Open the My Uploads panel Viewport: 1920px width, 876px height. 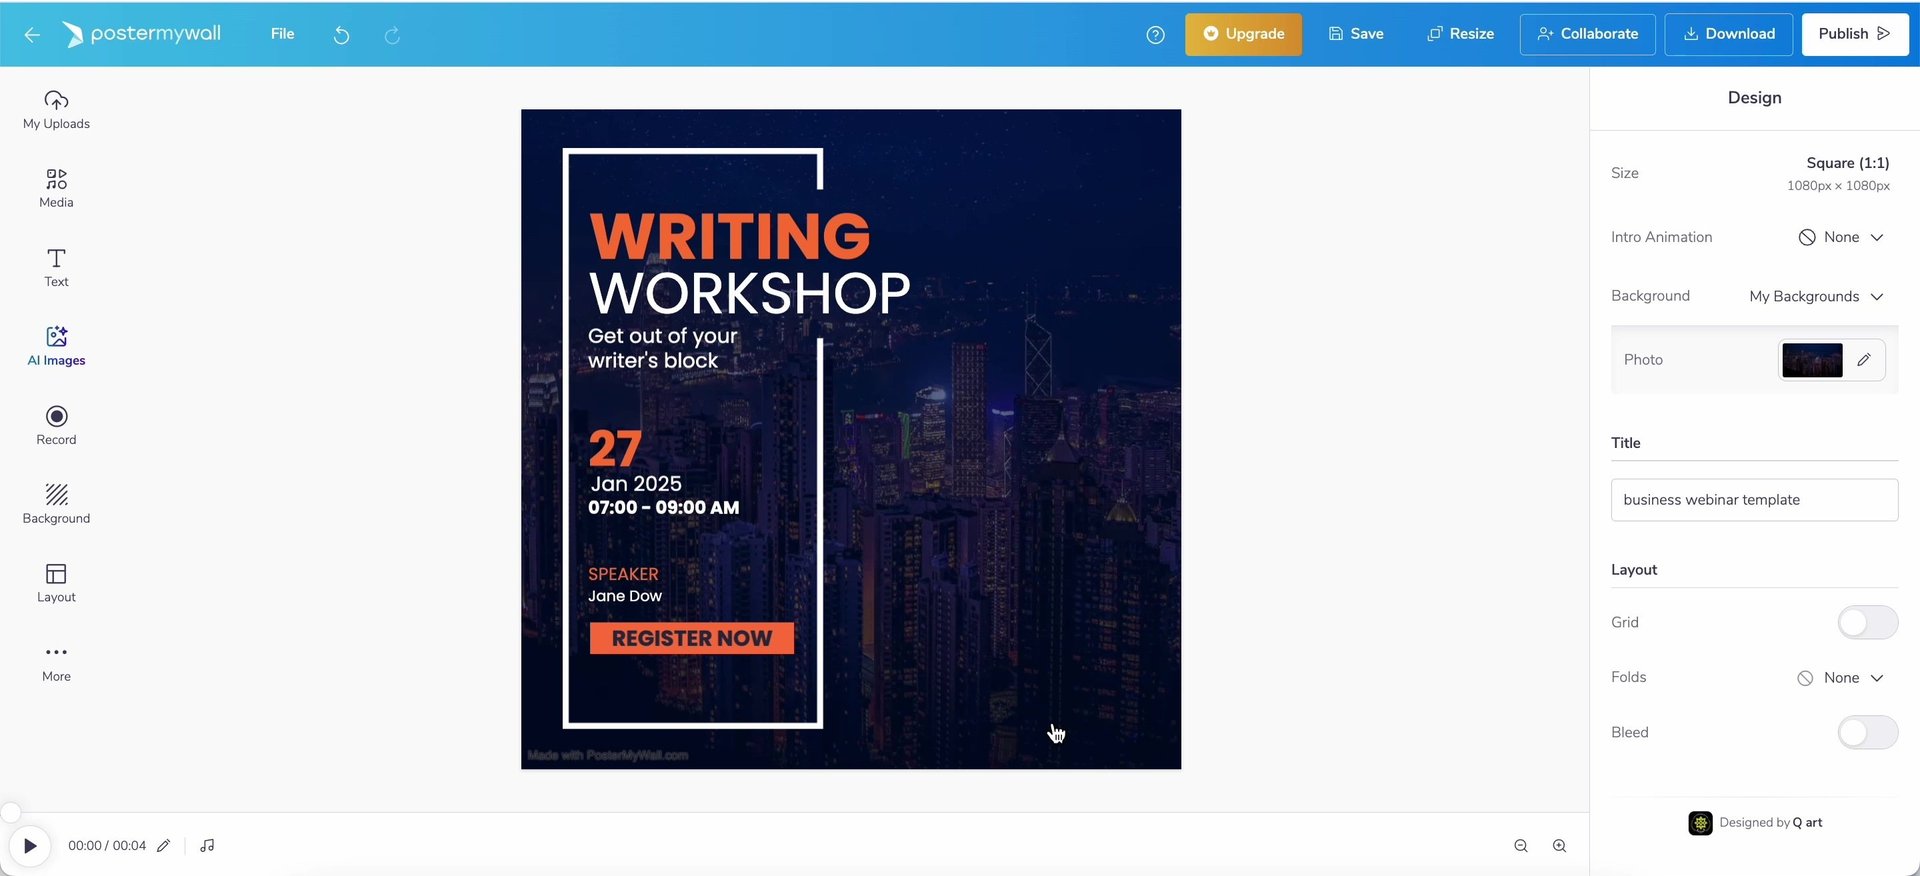click(56, 110)
